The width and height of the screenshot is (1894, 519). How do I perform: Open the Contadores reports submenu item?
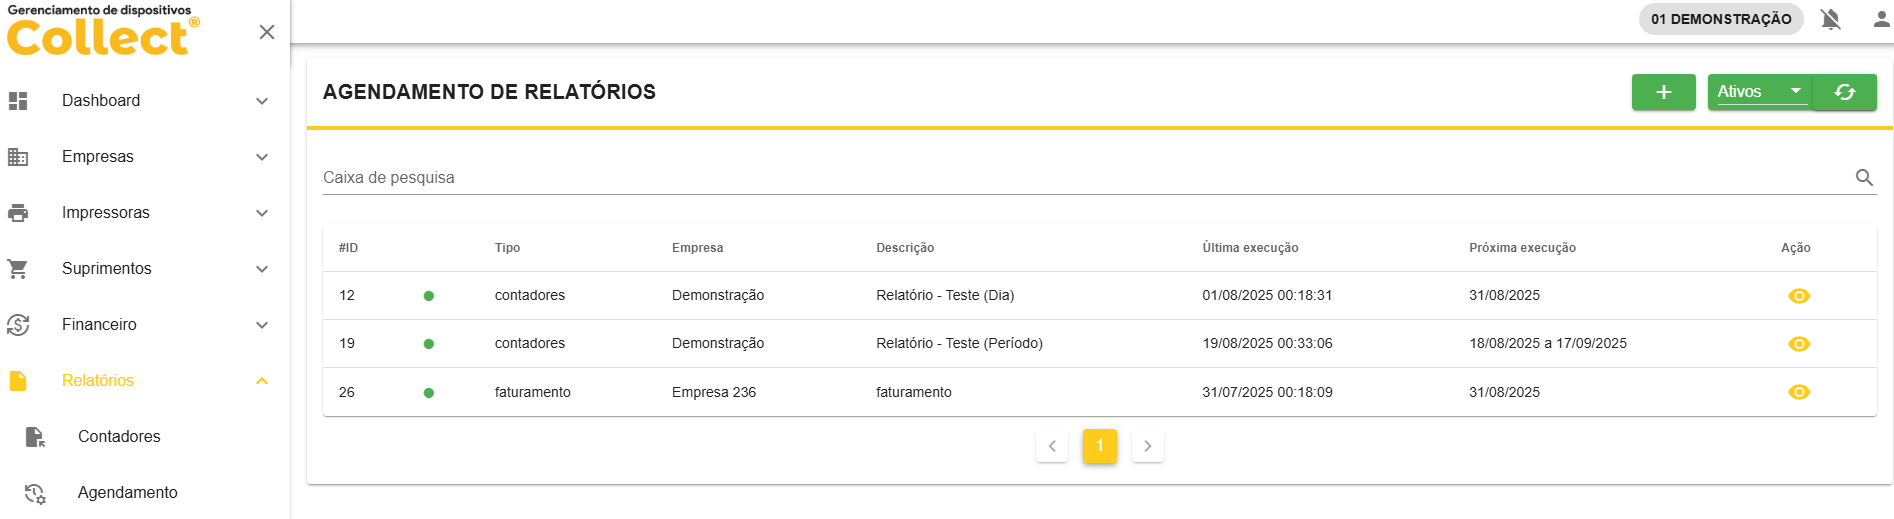pyautogui.click(x=119, y=437)
